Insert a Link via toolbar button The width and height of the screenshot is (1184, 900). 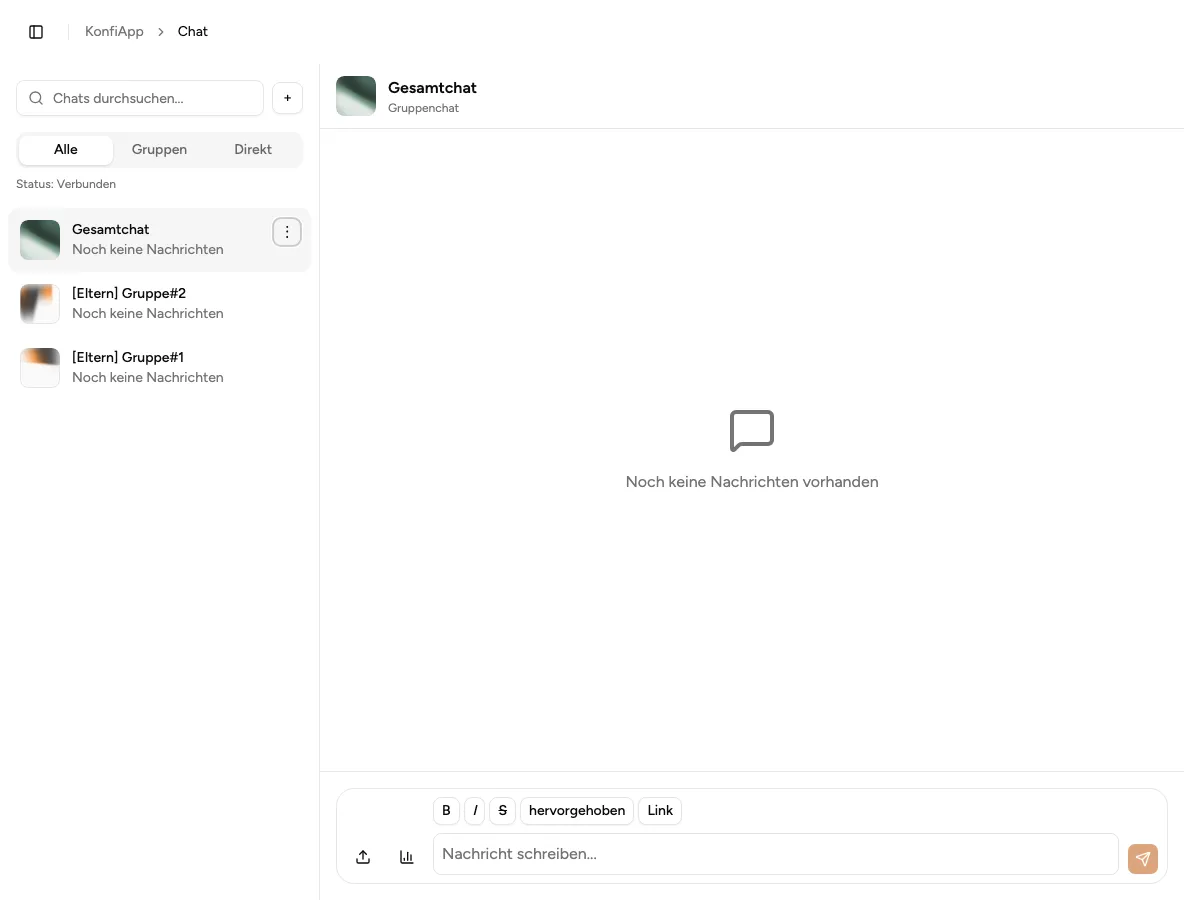[x=660, y=810]
